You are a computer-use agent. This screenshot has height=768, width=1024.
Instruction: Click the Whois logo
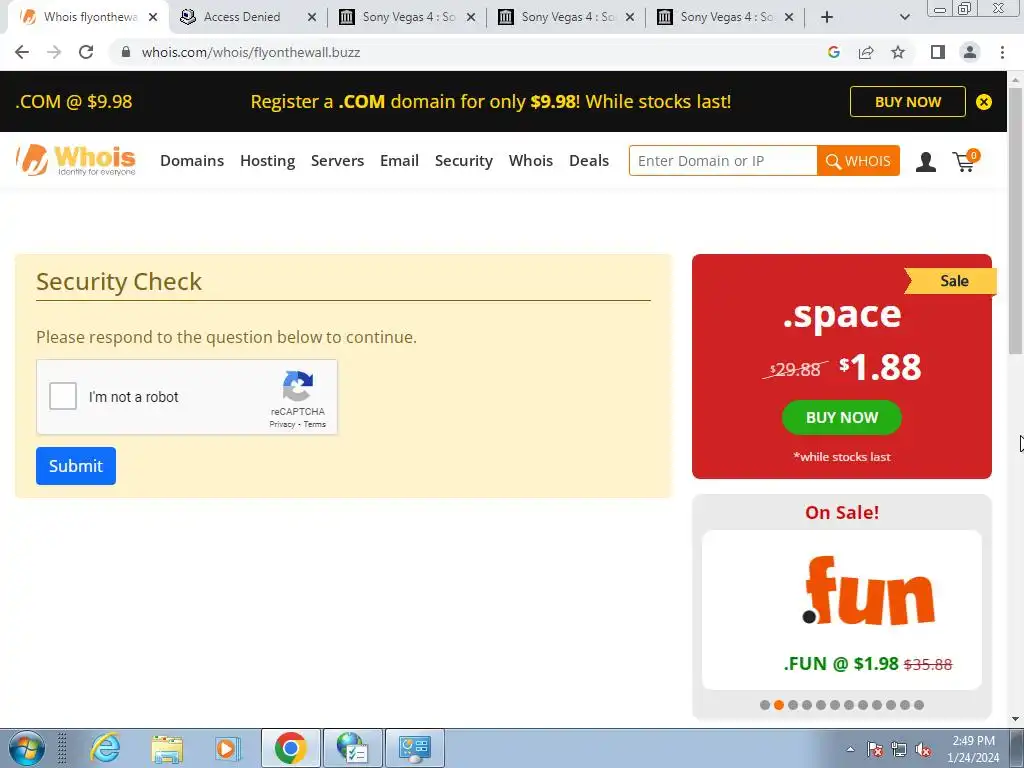pos(76,161)
